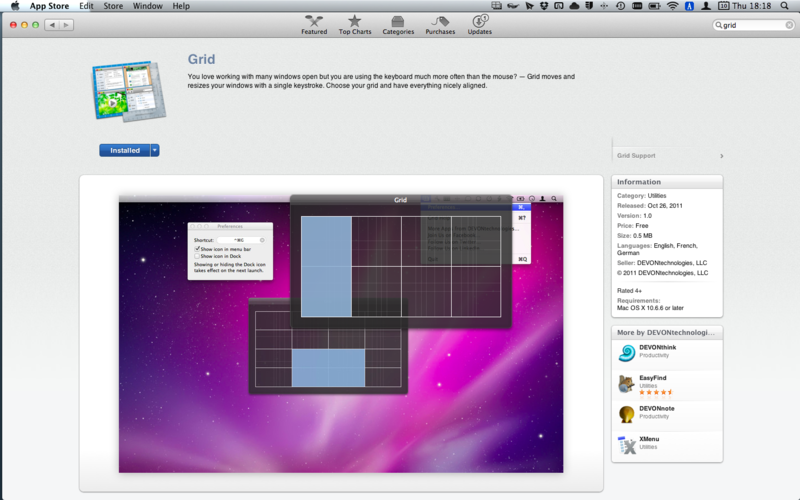This screenshot has height=500, width=800.
Task: Click the EasyFind app icon
Action: (627, 383)
